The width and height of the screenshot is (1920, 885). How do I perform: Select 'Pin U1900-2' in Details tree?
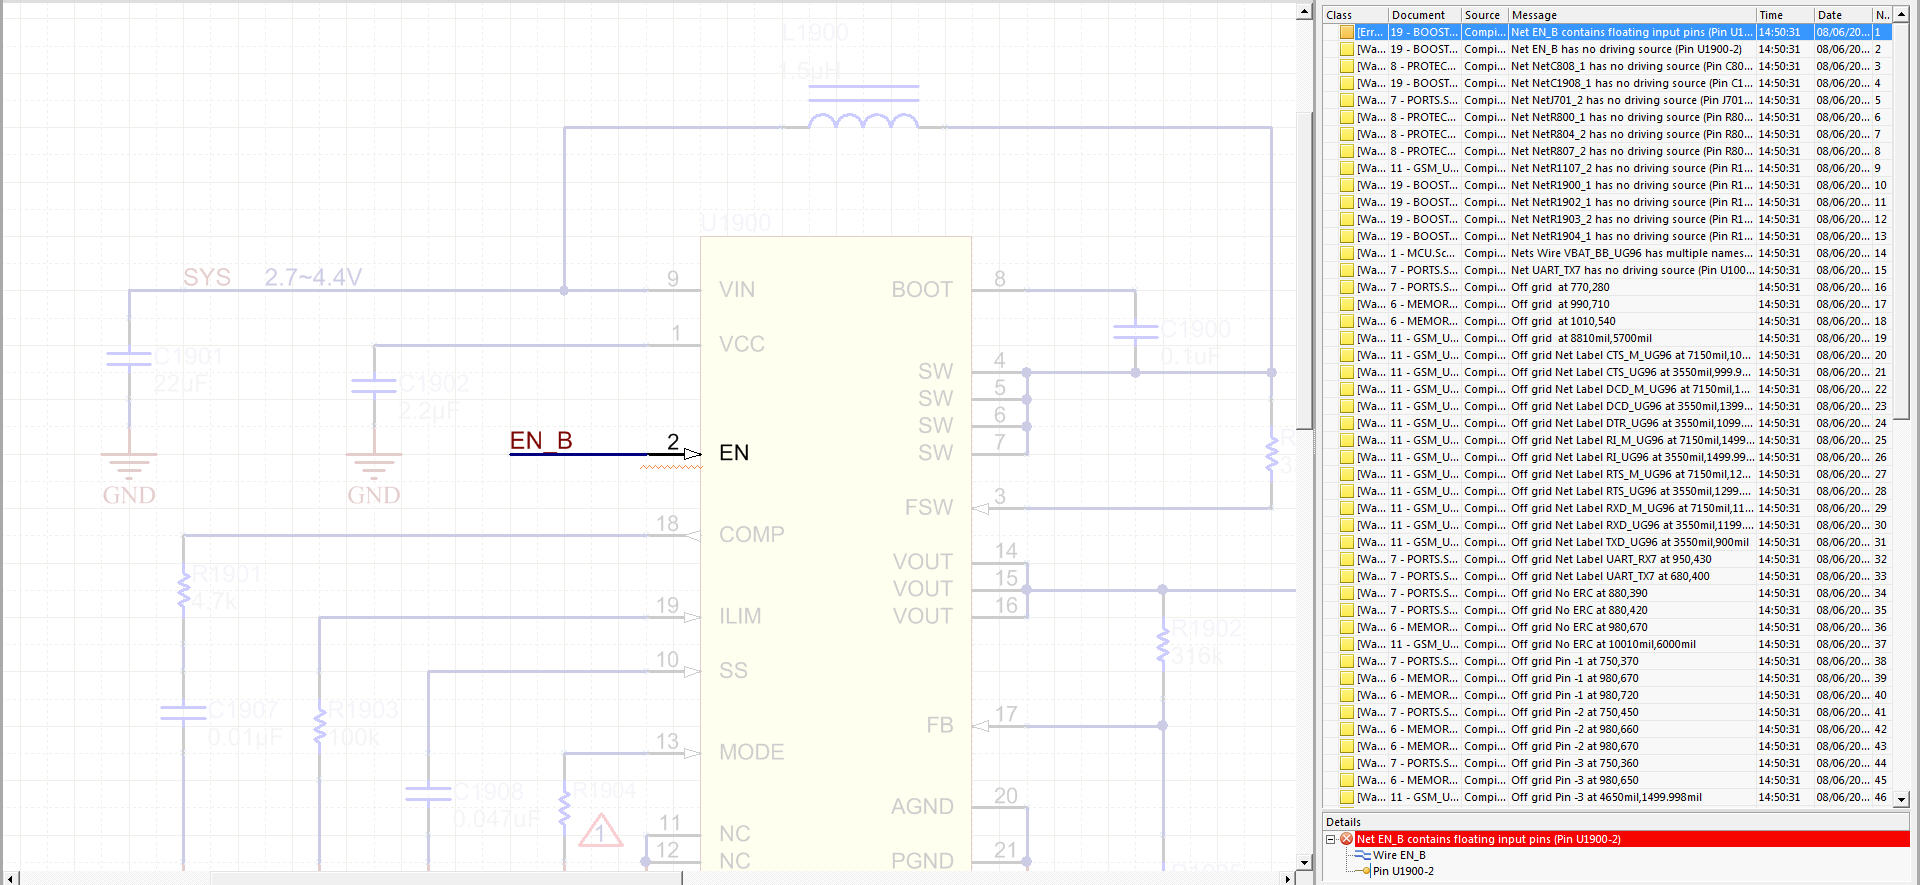click(x=1403, y=871)
